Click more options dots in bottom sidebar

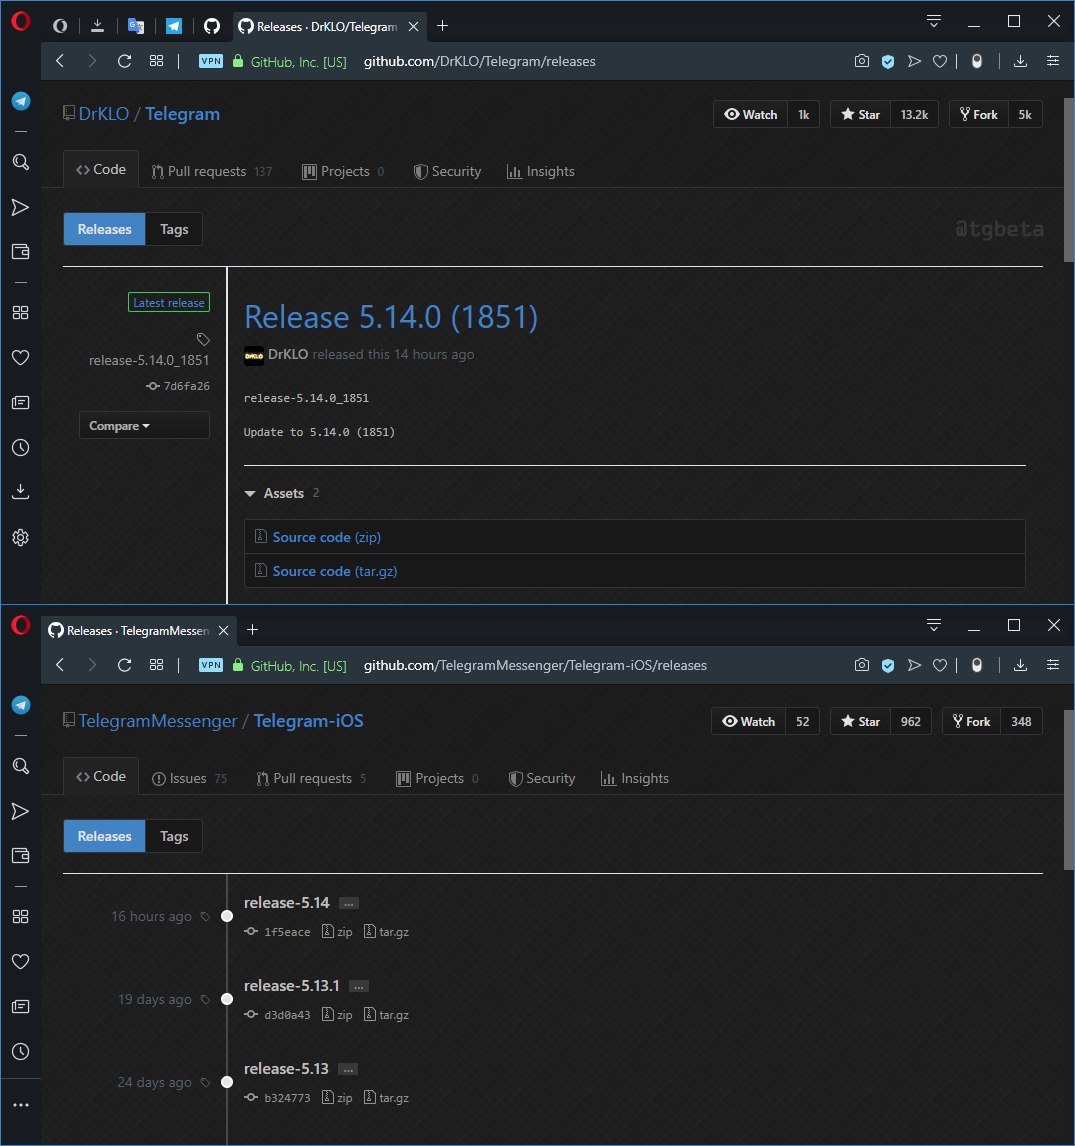coord(20,1105)
